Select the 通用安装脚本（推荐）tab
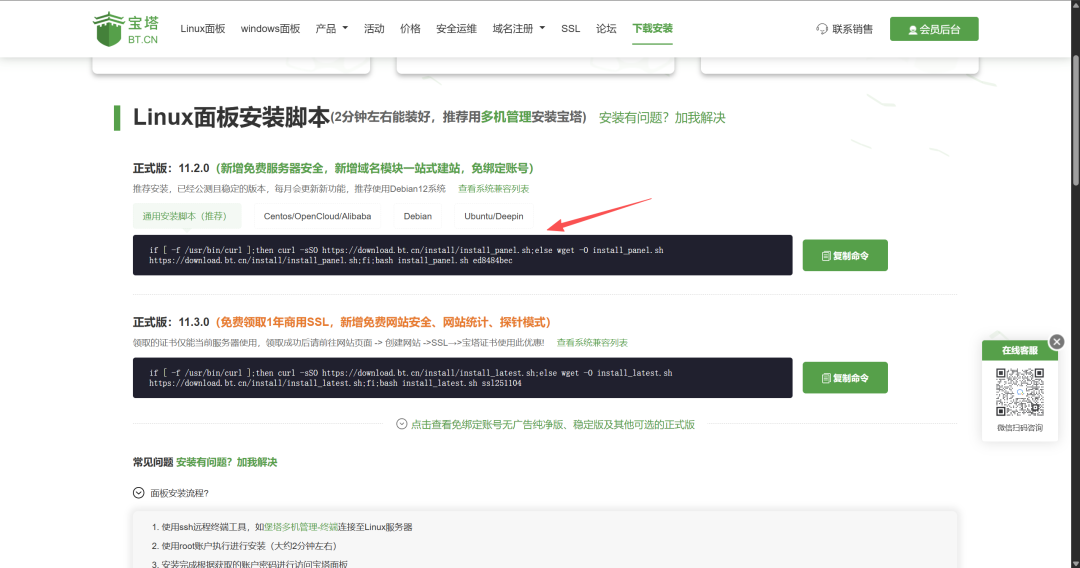The height and width of the screenshot is (568, 1080). point(187,216)
